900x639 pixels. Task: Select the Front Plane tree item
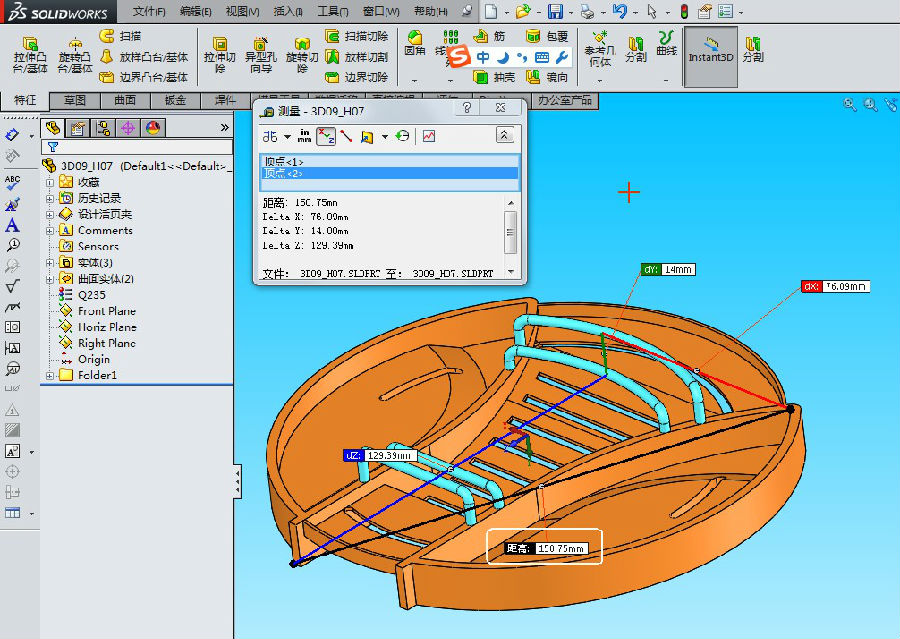(107, 311)
